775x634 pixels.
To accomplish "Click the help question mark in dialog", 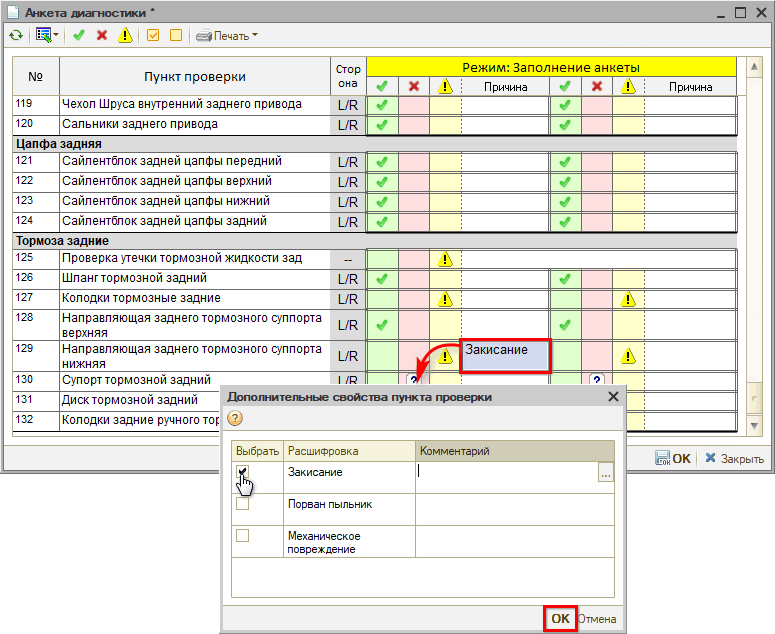I will pos(235,418).
